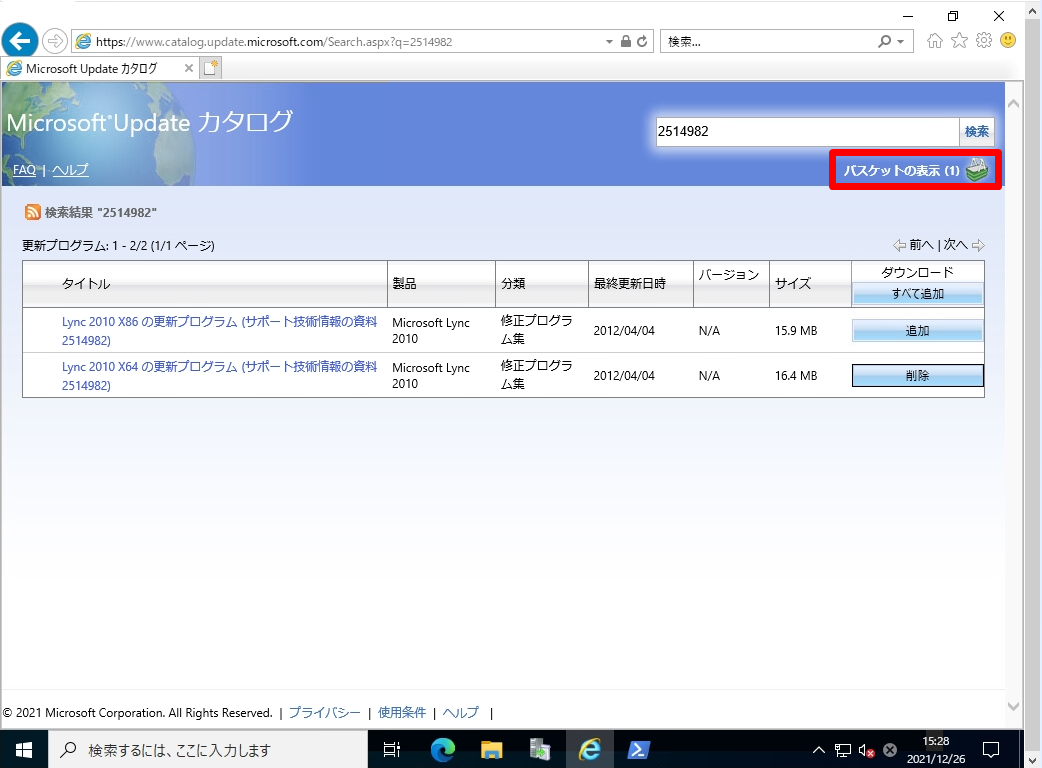
Task: Open バスケットの表示 (1) link
Action: (x=901, y=171)
